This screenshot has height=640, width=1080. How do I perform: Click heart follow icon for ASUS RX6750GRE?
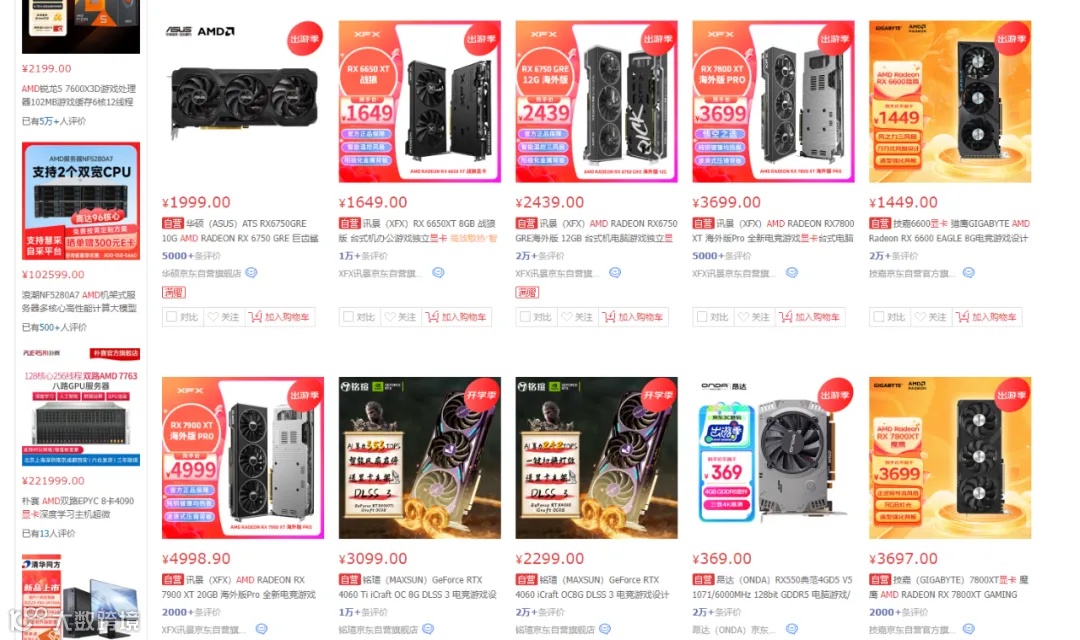214,317
